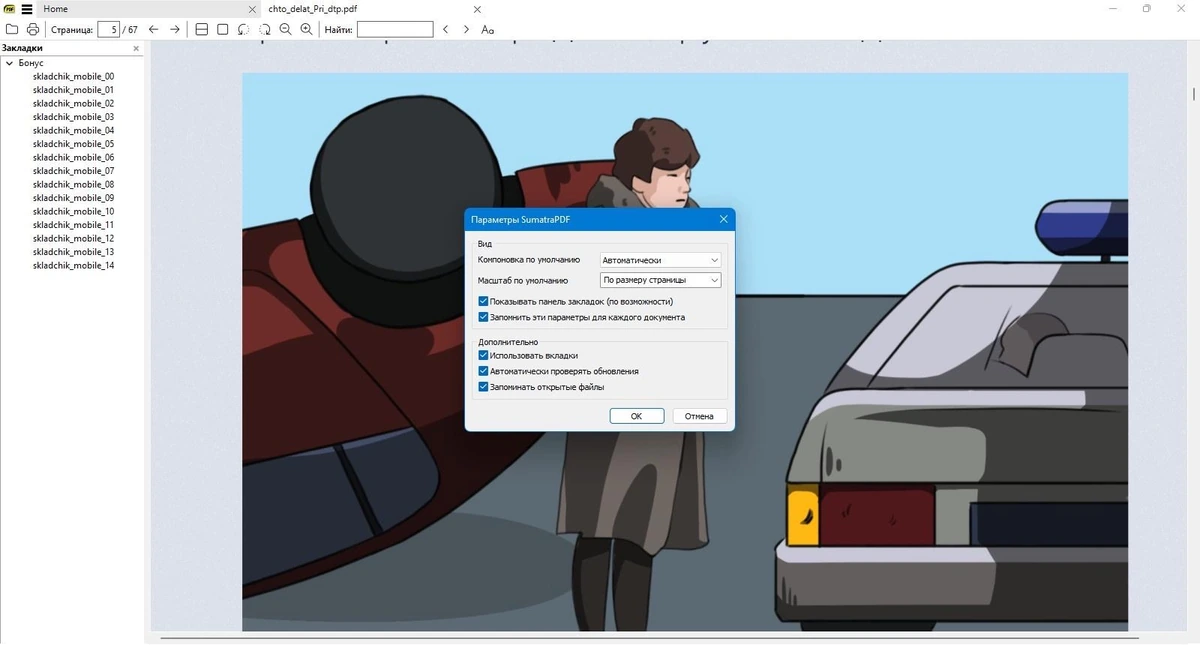Screen dimensions: 1200x645
Task: Open bookmark skladchik_mobile_05
Action: point(73,144)
